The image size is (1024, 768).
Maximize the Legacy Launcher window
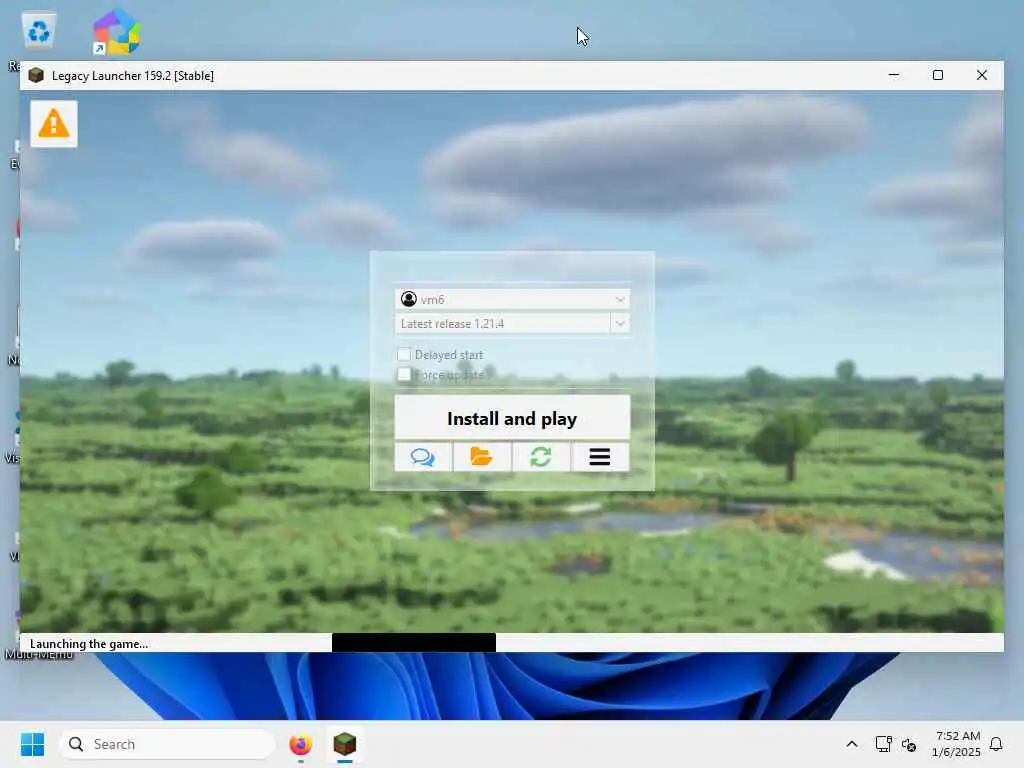pyautogui.click(x=938, y=75)
